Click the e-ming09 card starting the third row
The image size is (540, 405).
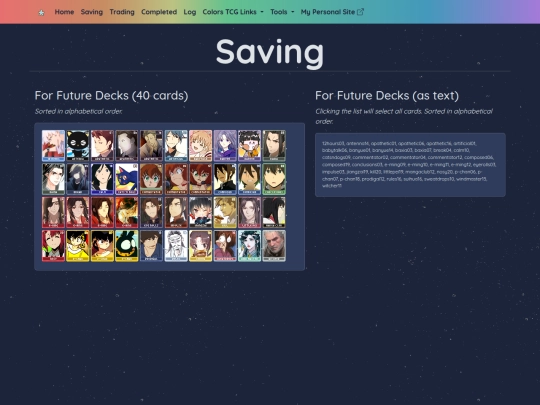tap(53, 212)
